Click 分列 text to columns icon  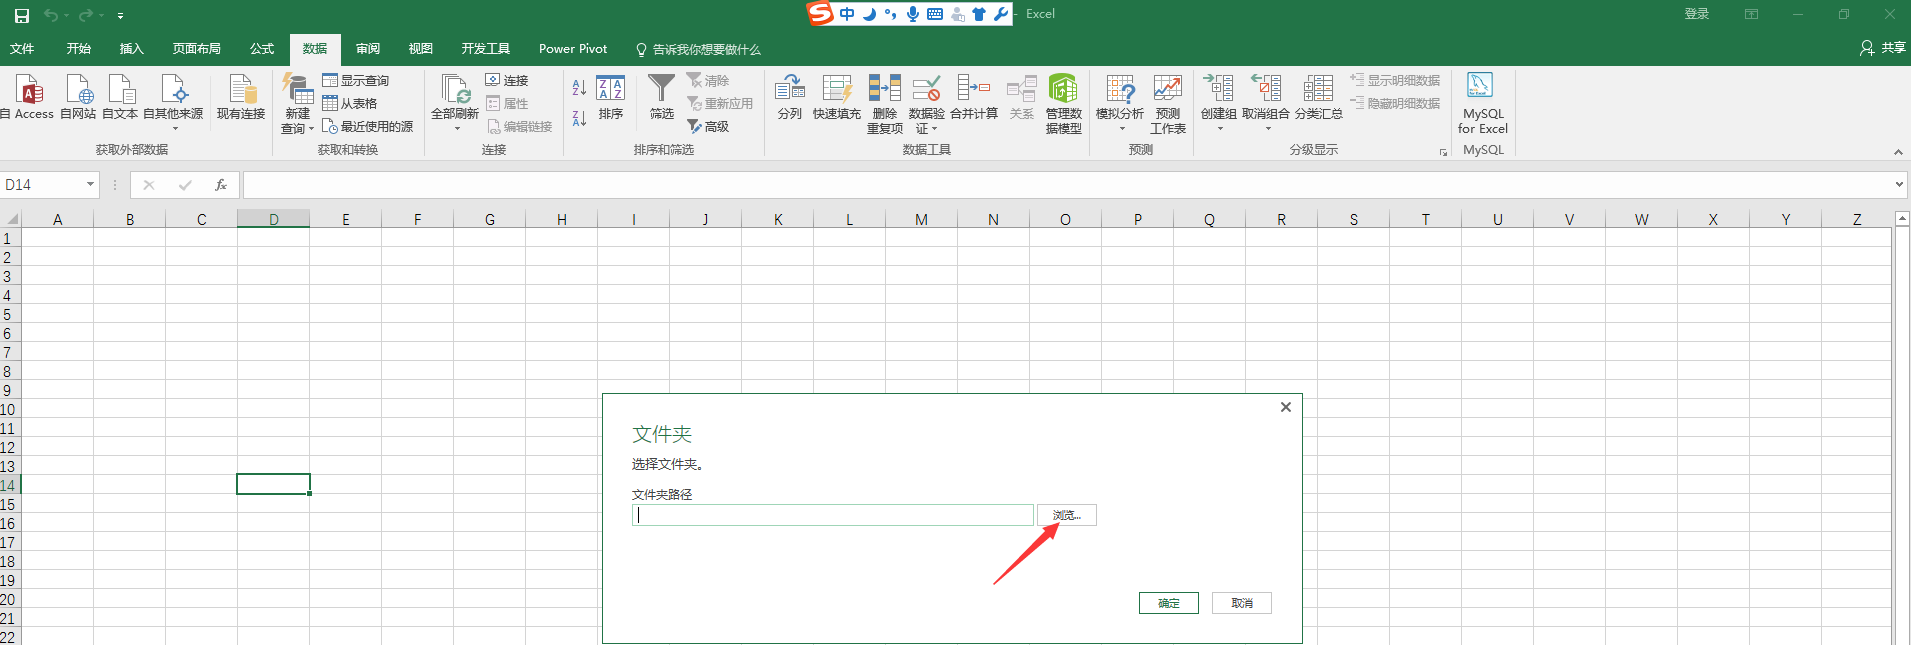click(790, 97)
